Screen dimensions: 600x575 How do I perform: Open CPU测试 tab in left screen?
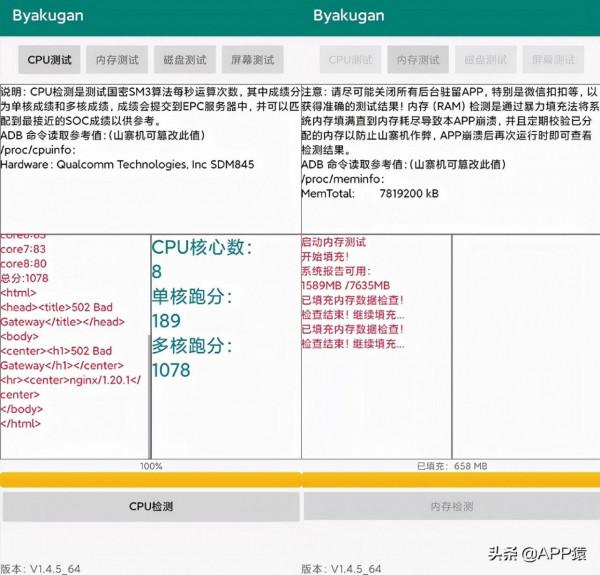tap(49, 60)
